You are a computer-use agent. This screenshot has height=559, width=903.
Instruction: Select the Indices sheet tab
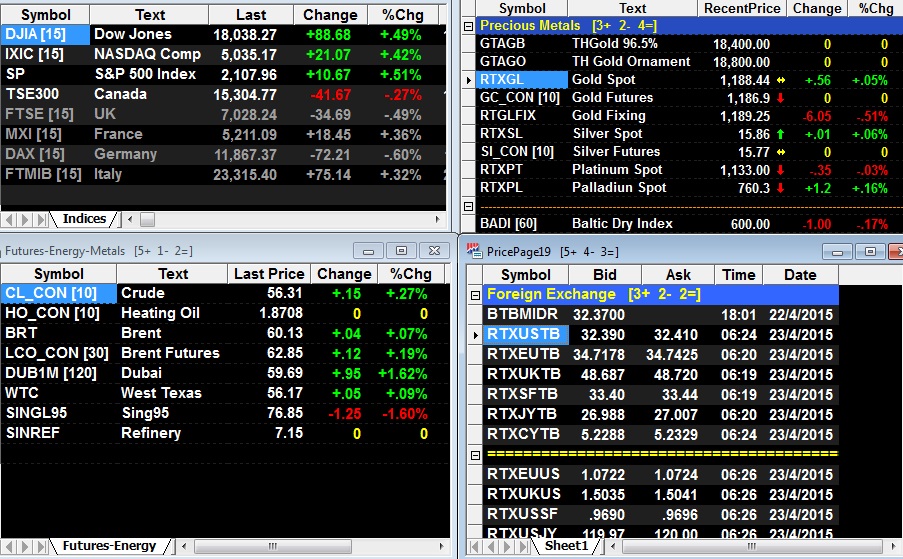coord(84,219)
